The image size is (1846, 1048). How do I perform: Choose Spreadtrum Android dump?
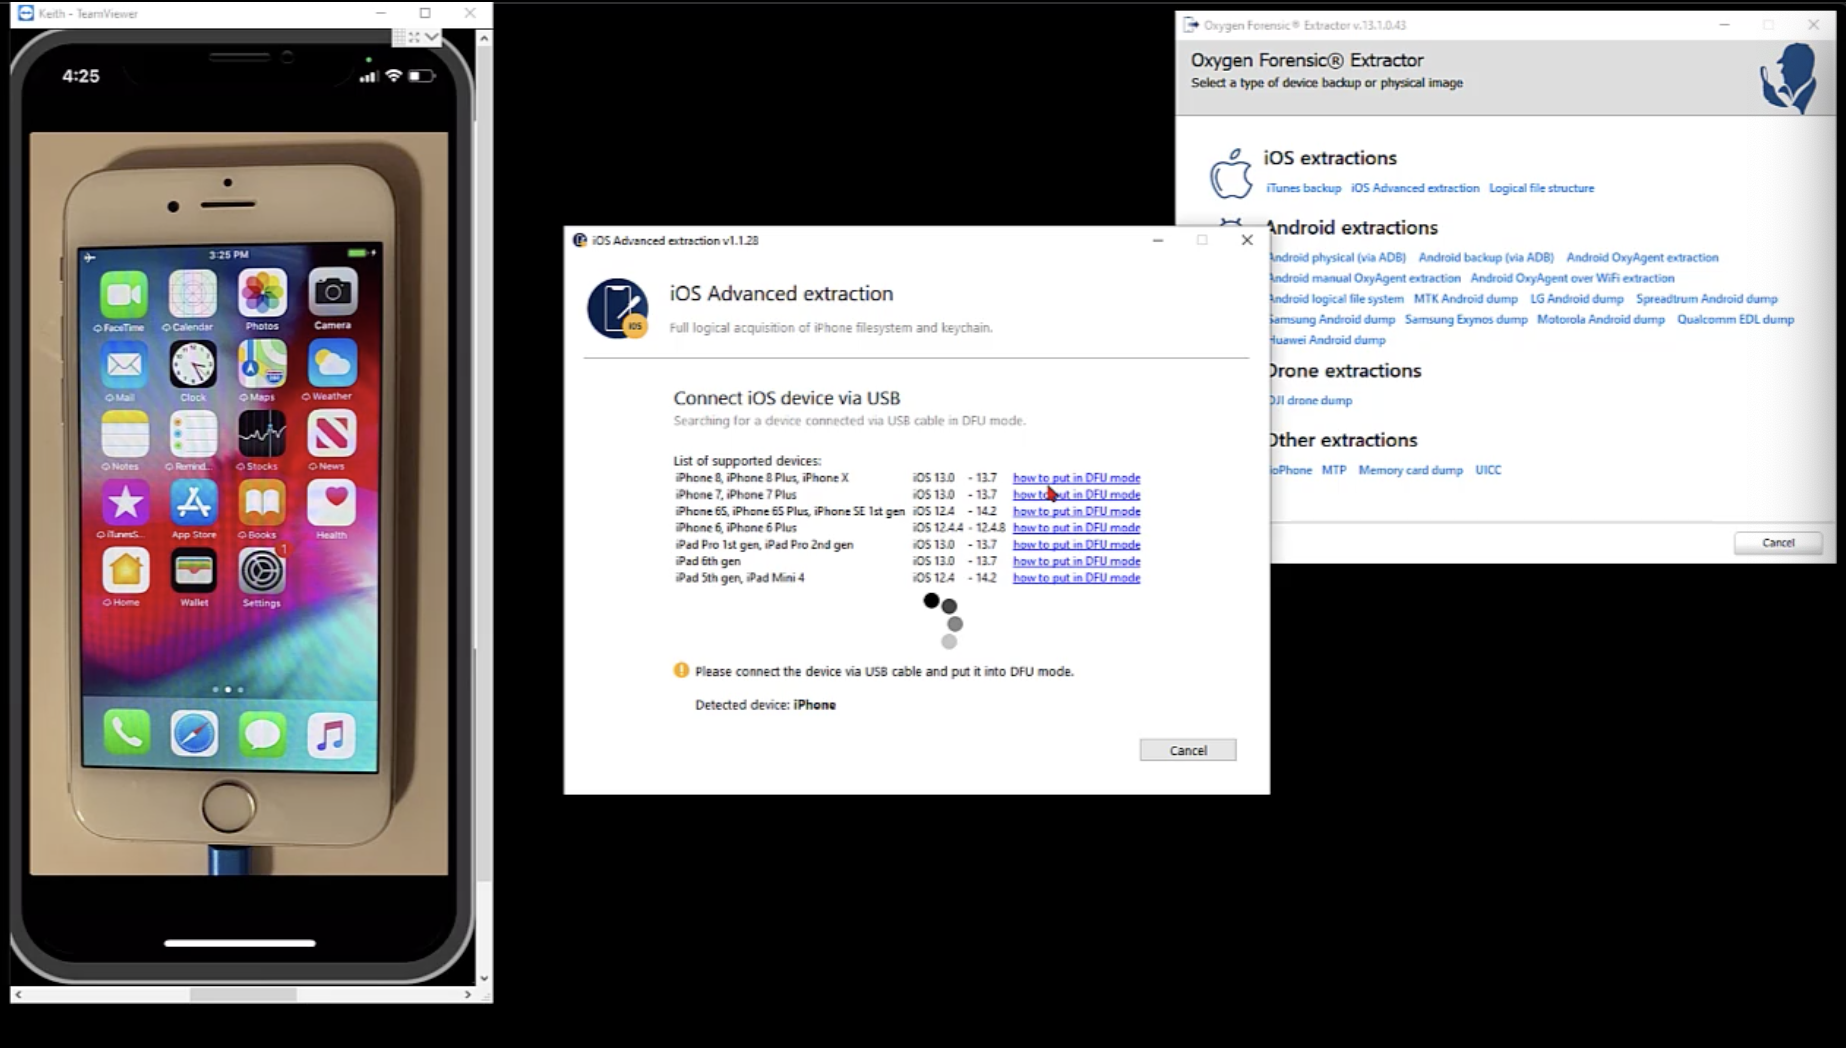[x=1706, y=299]
